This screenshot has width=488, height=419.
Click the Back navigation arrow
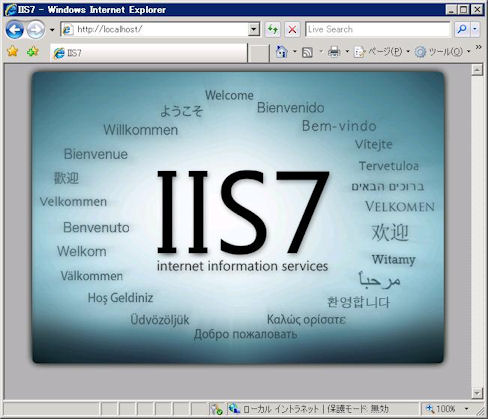coord(15,30)
